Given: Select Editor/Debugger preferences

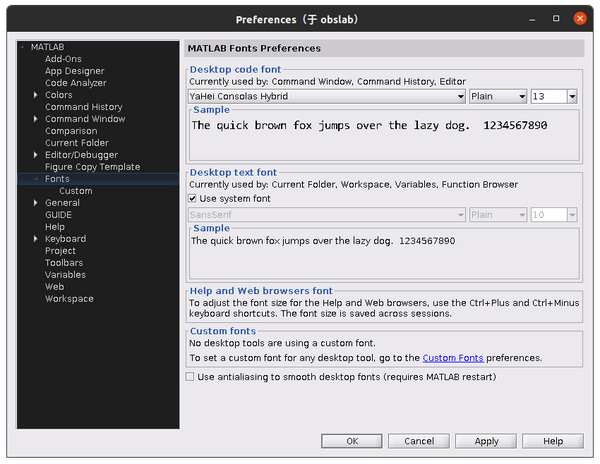Looking at the screenshot, I should pos(82,155).
